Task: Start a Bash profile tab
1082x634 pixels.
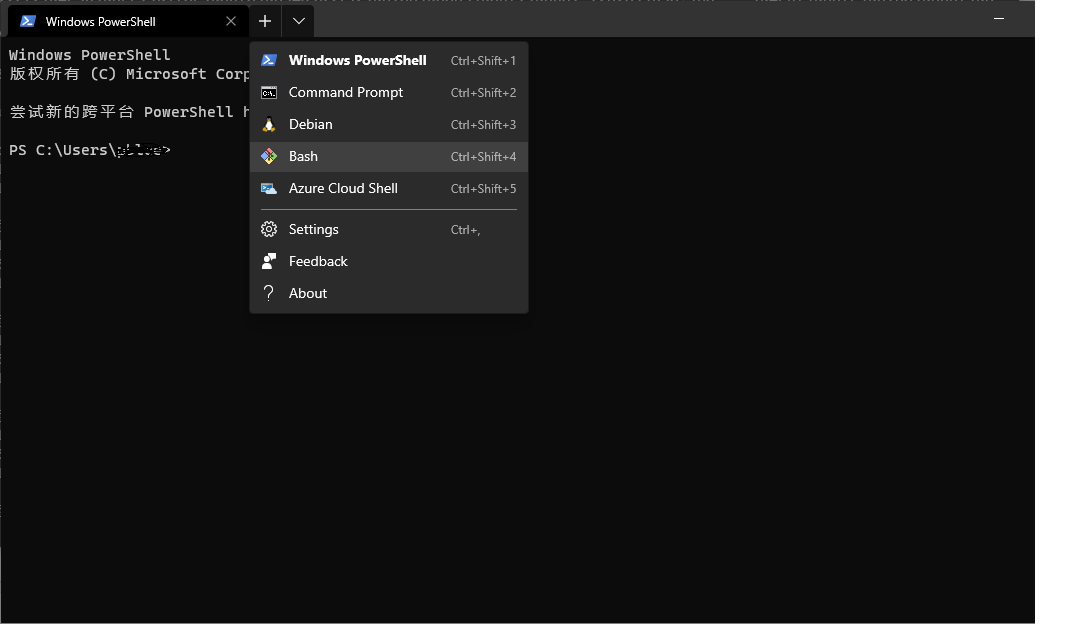Action: click(x=389, y=157)
